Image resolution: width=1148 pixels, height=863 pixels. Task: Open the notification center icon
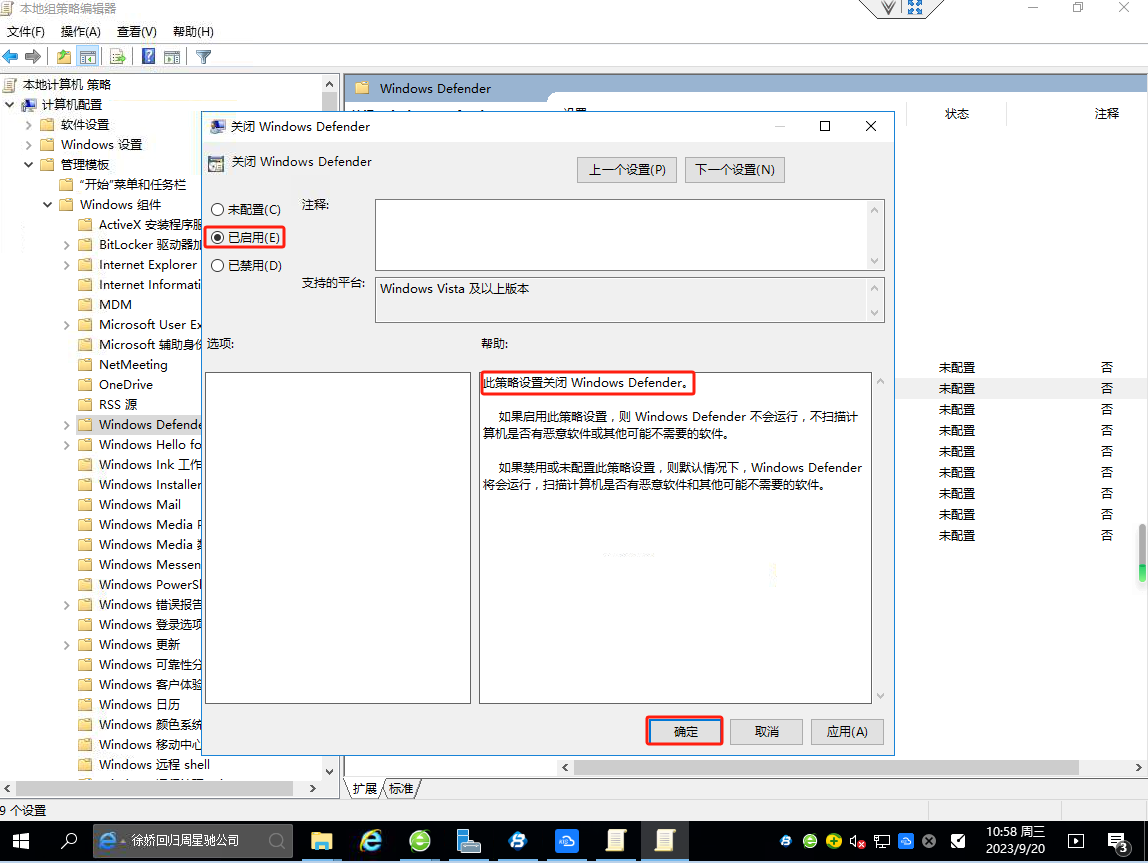(1117, 842)
